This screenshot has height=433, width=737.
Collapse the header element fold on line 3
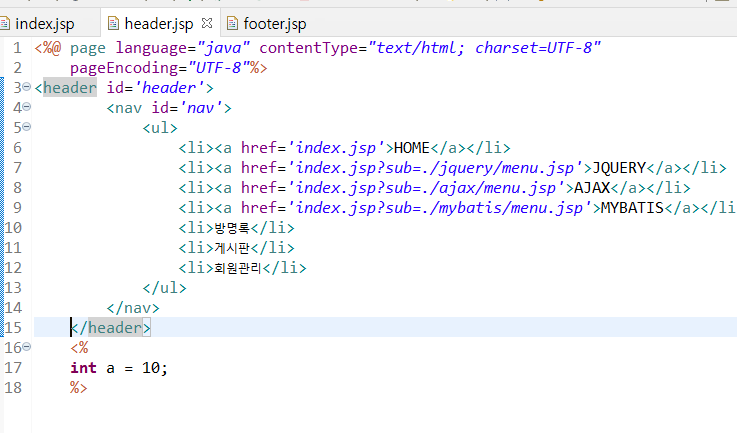pos(27,87)
